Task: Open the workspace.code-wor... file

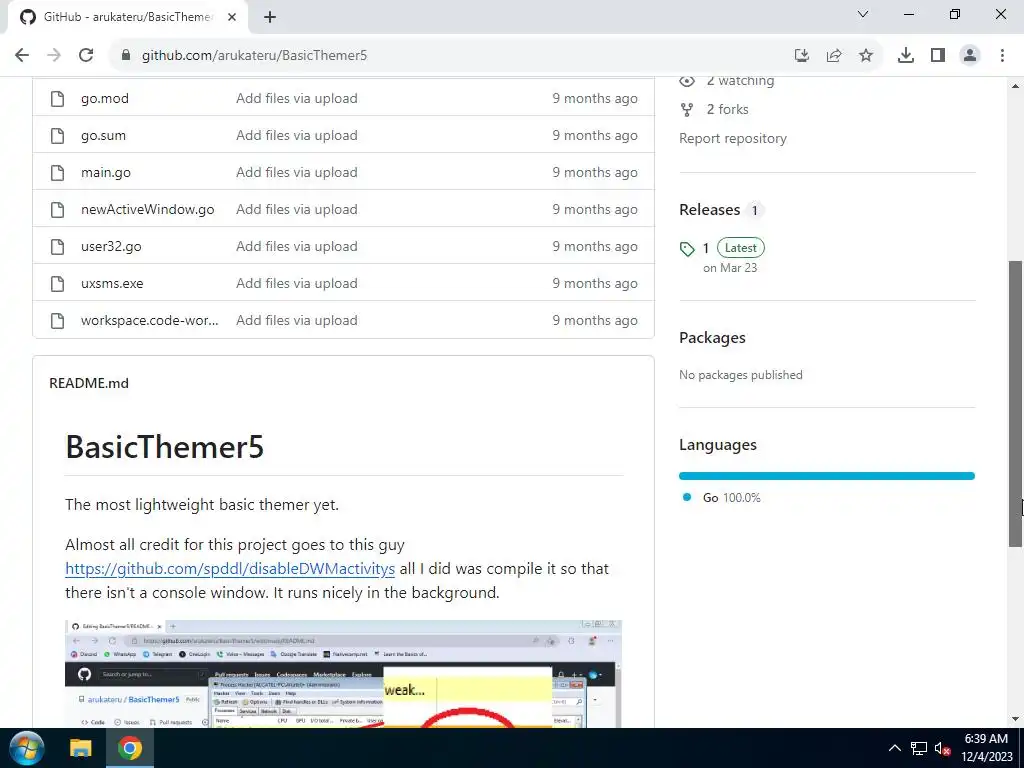Action: click(150, 321)
